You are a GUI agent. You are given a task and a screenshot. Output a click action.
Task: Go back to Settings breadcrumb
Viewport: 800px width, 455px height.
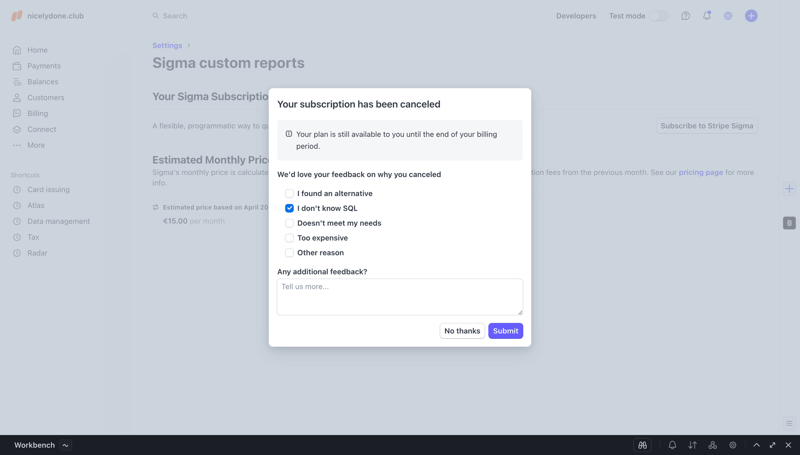(x=167, y=45)
